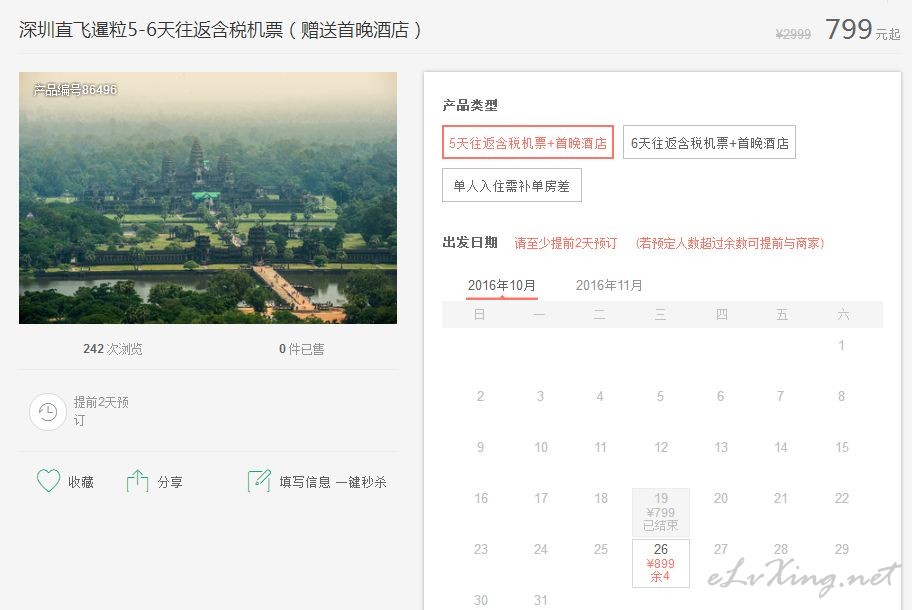
Task: Click calendar date 31
Action: pos(541,601)
